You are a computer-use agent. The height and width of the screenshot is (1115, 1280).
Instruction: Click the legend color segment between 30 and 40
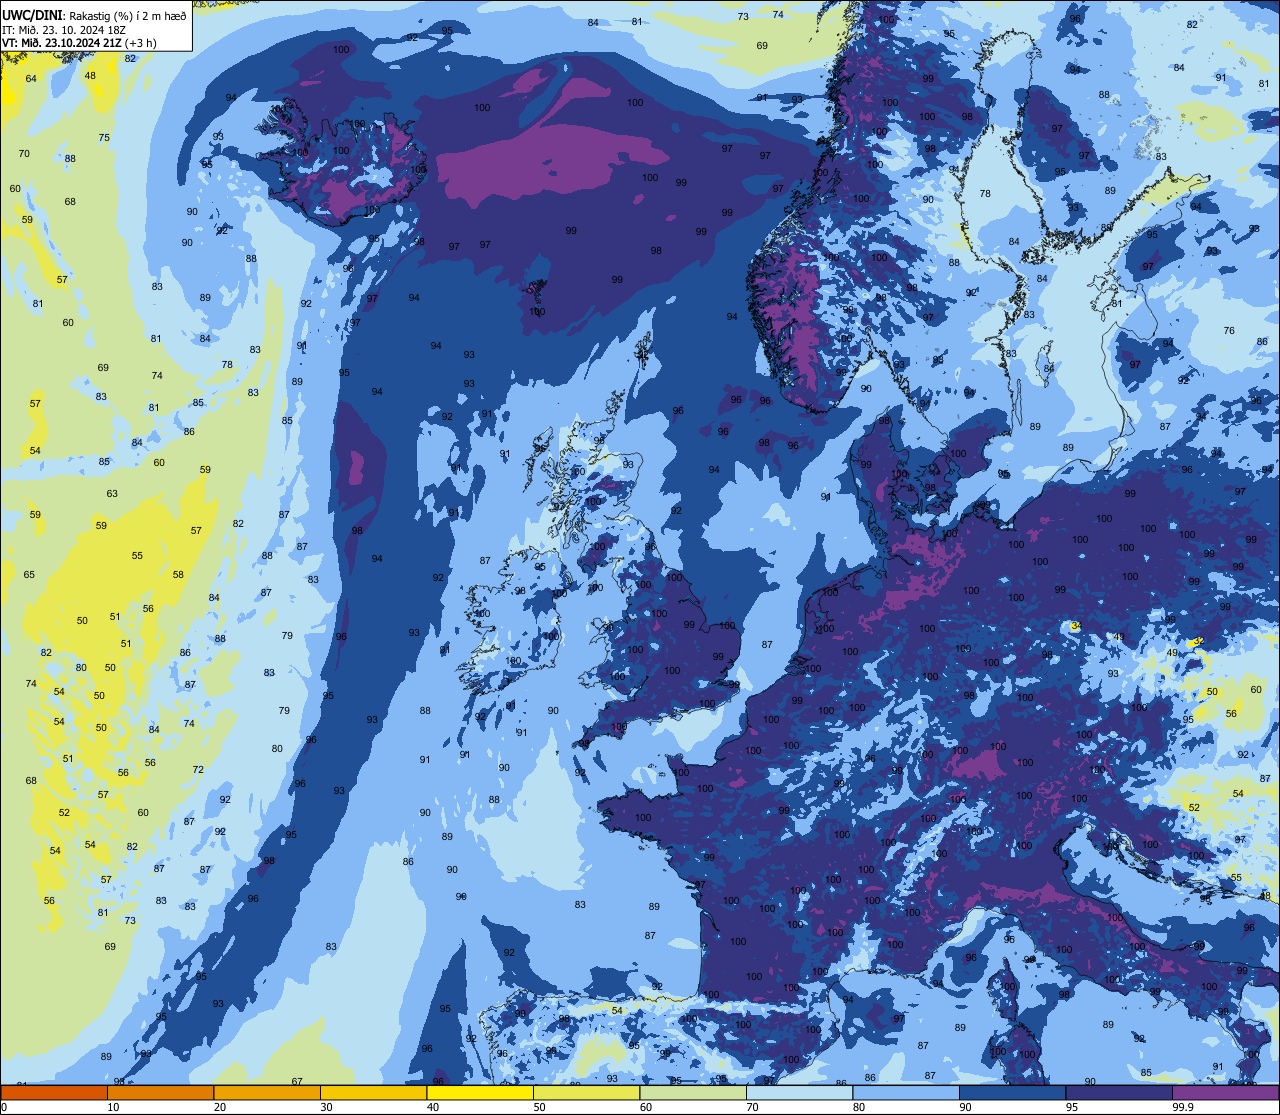point(373,1092)
